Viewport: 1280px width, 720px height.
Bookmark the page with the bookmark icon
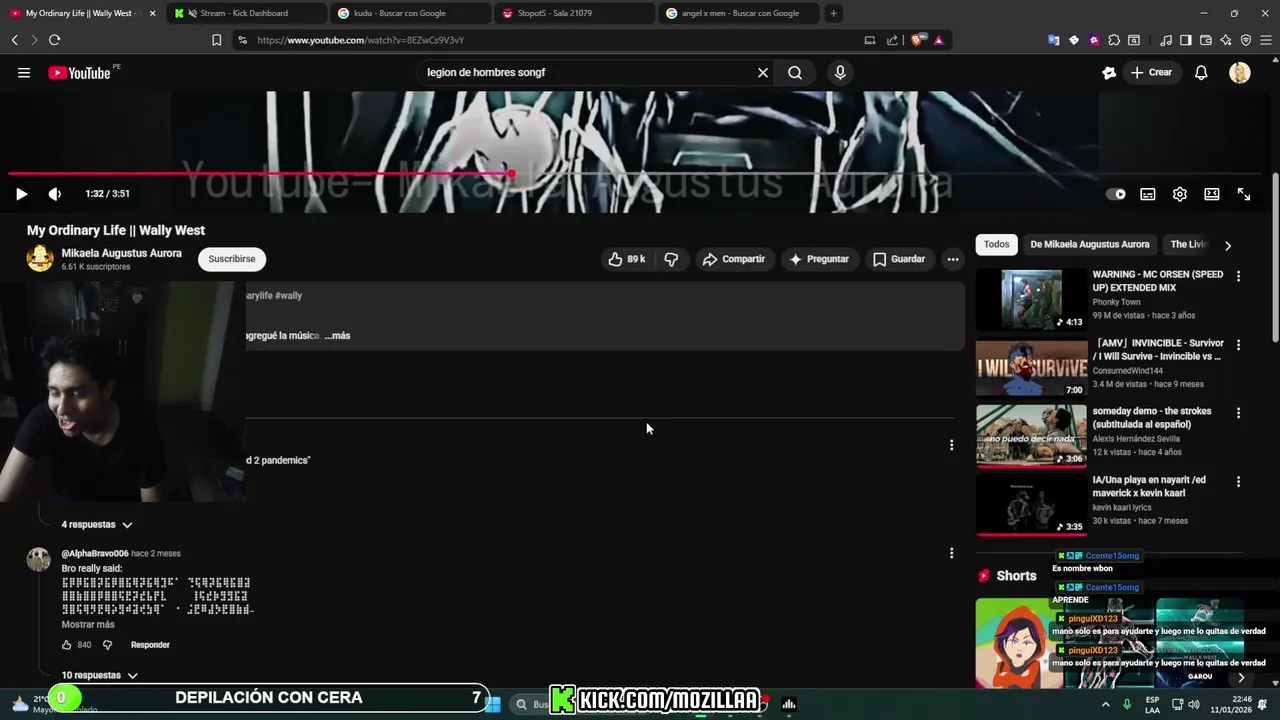(216, 40)
